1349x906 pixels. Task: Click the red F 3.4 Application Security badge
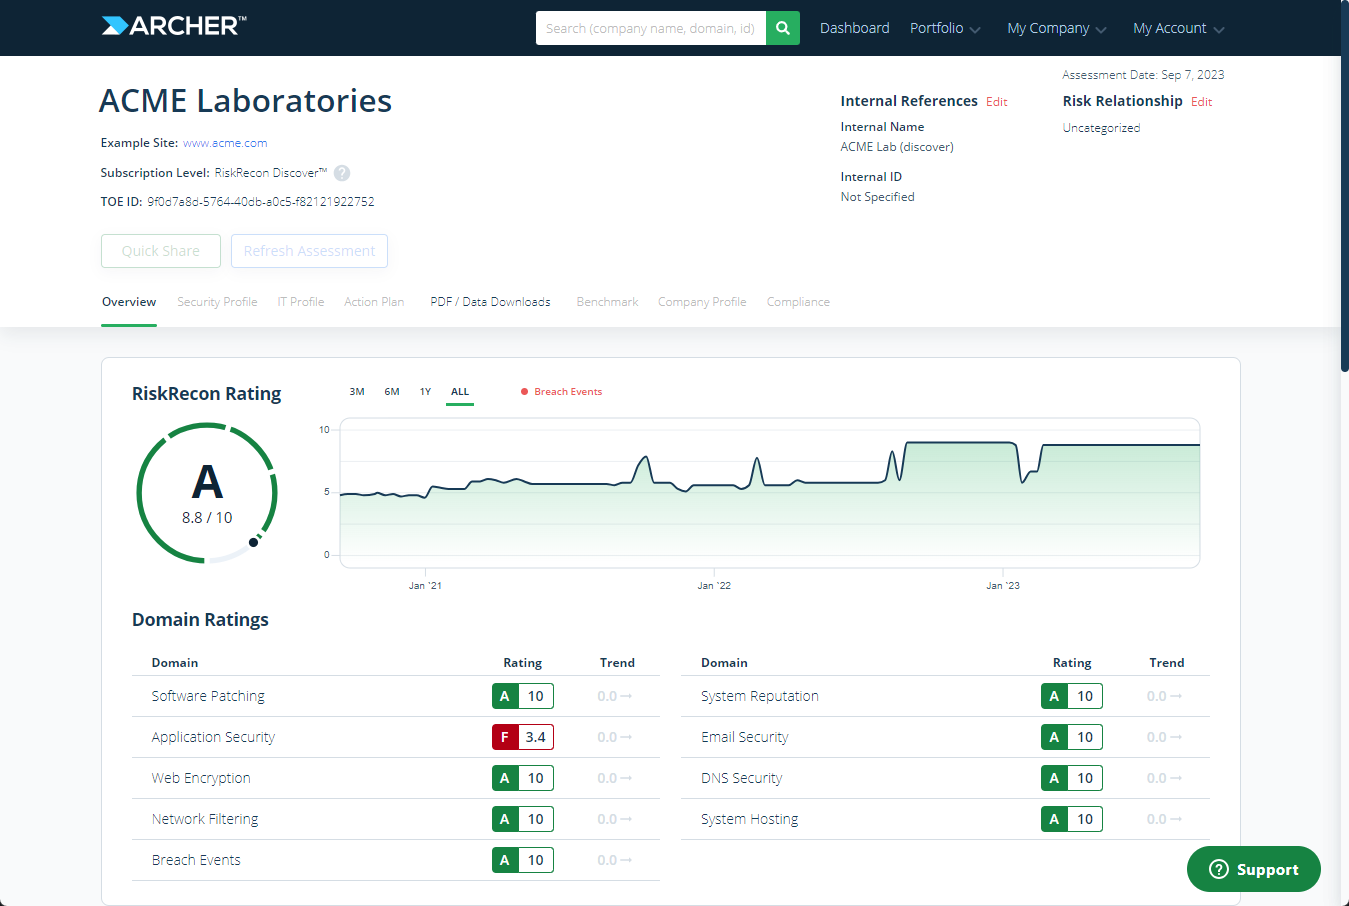click(522, 736)
